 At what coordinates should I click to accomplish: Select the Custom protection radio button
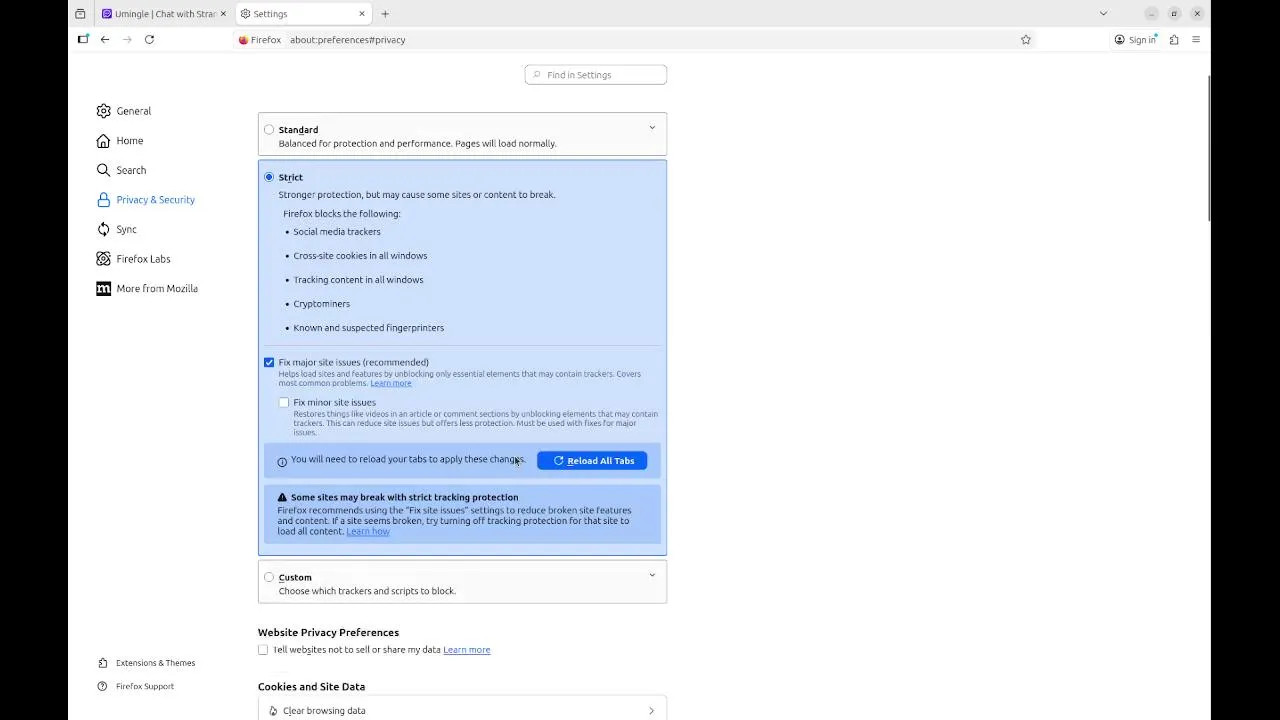[269, 577]
